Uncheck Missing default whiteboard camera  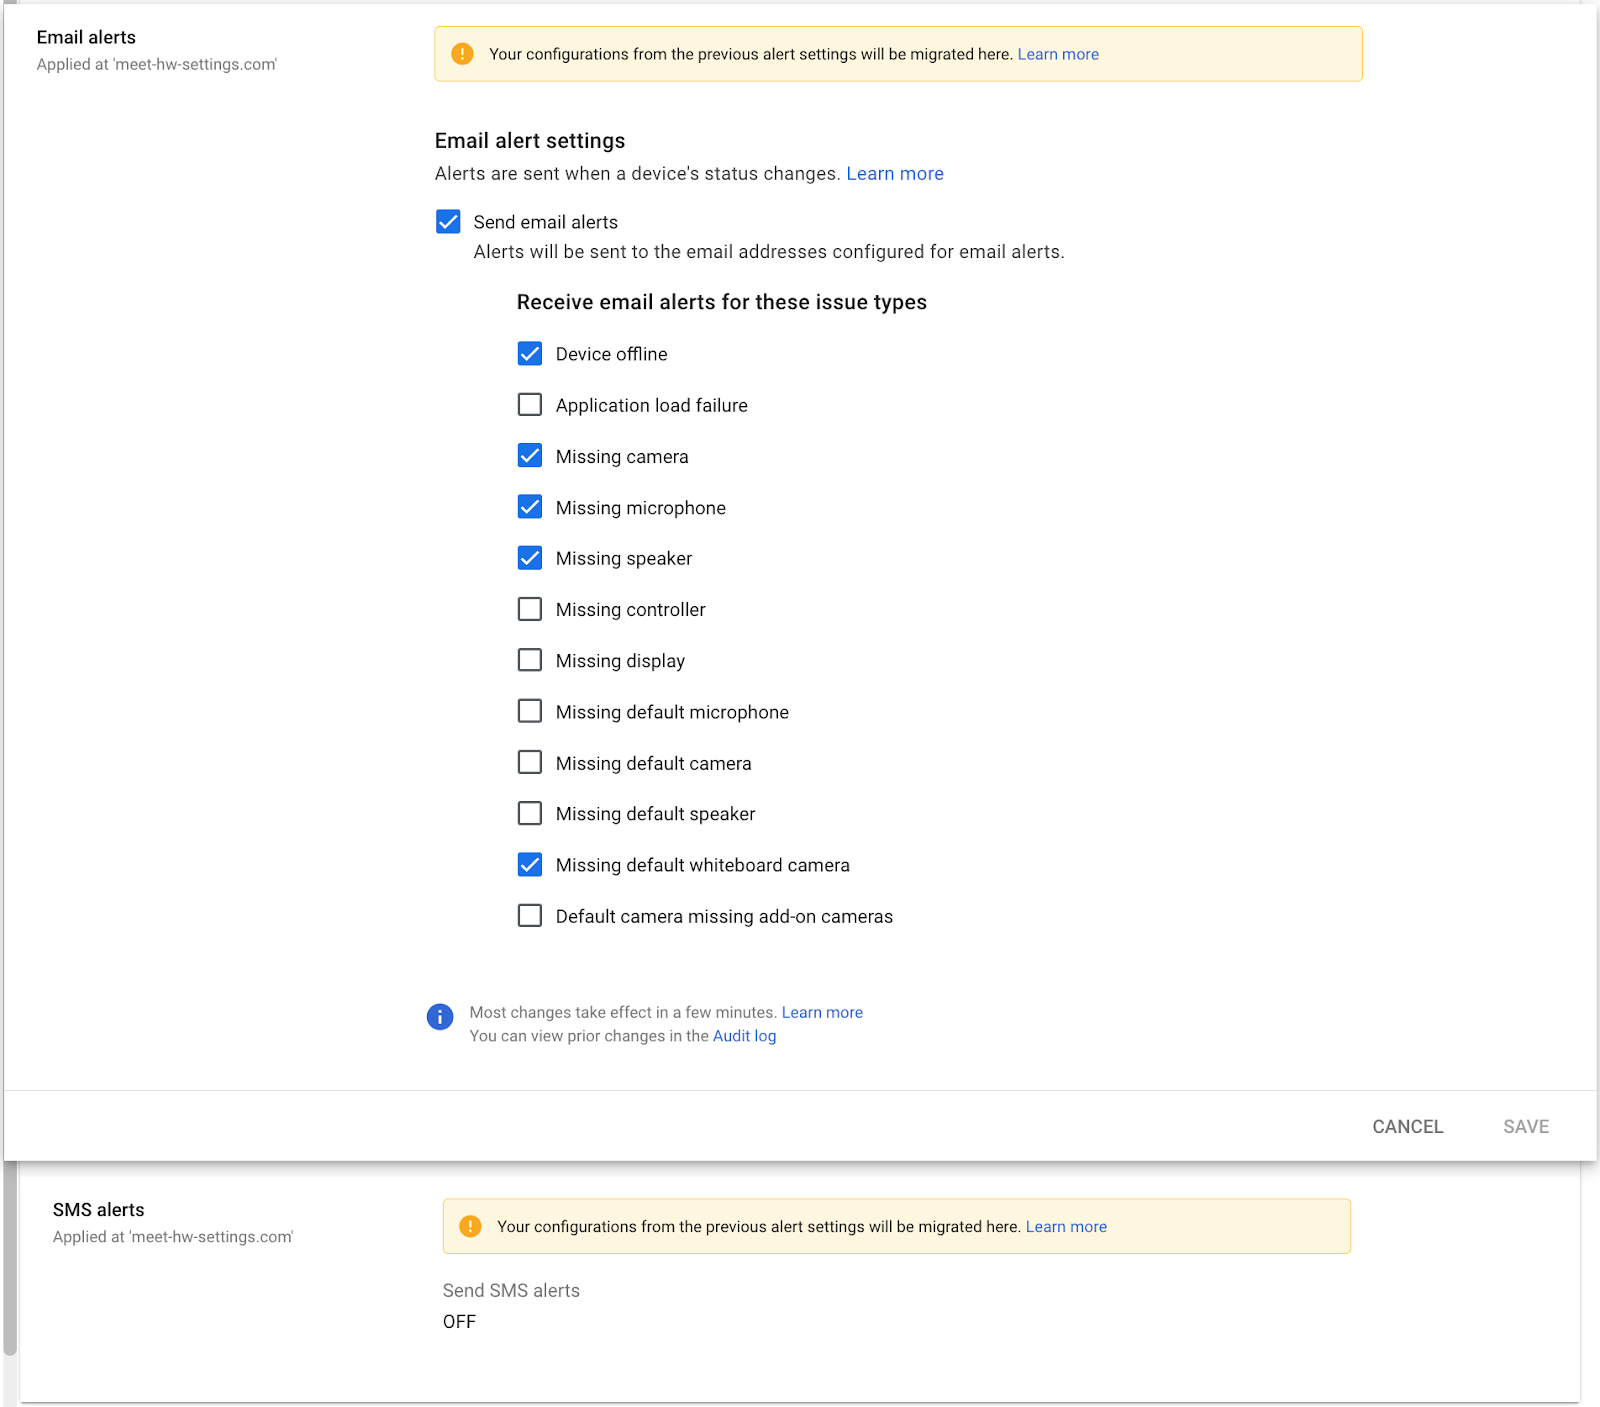[530, 865]
